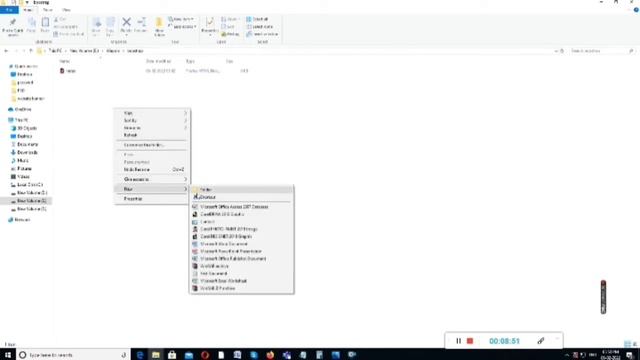Choose Microsoft Excel Worksheet in New submenu
640x360 pixels.
click(242, 281)
